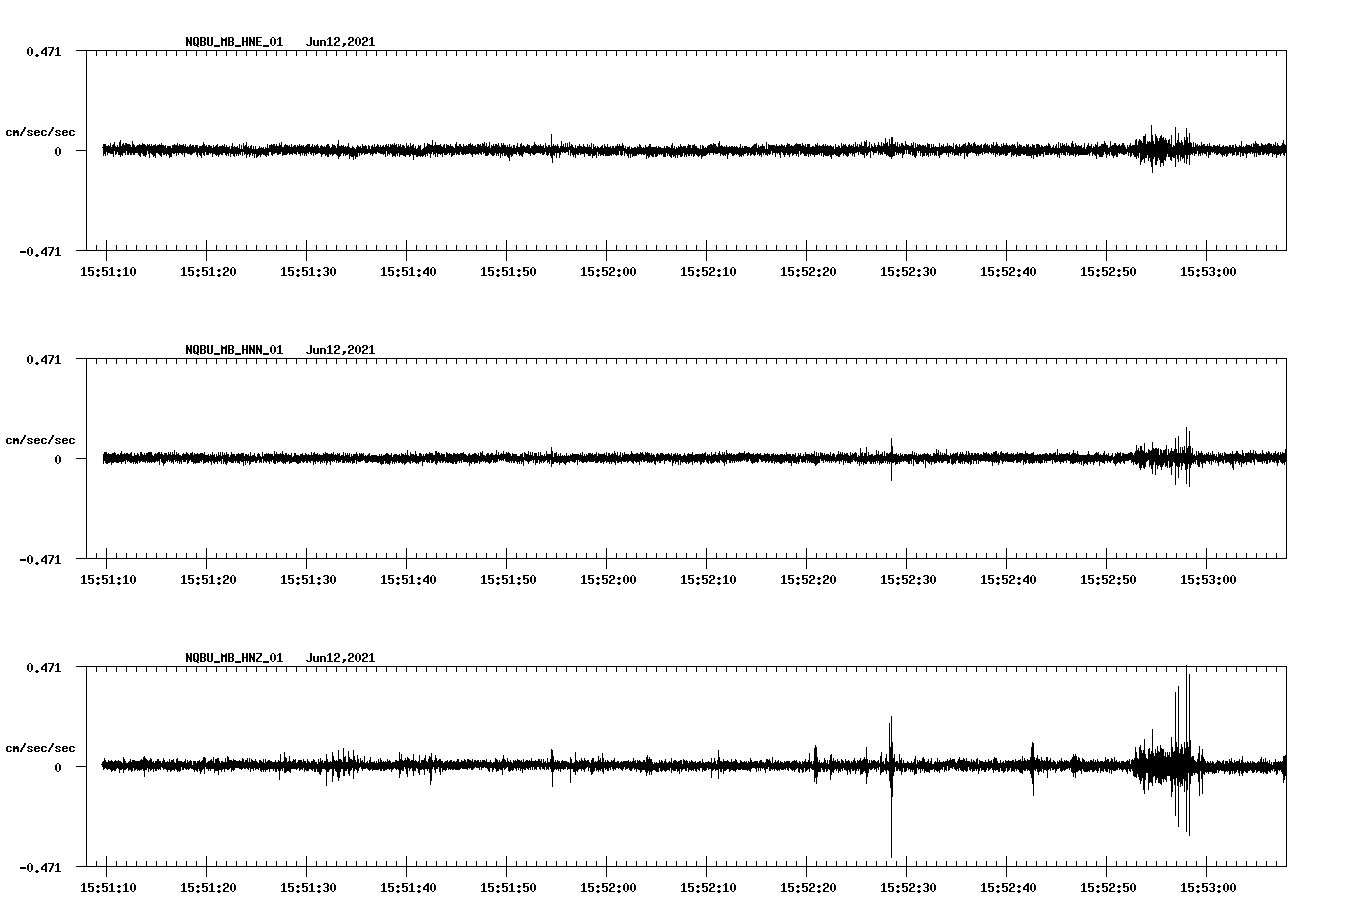The width and height of the screenshot is (1358, 924).
Task: Click the cm/sec/sec unit label on HNZ plot
Action: tap(40, 748)
